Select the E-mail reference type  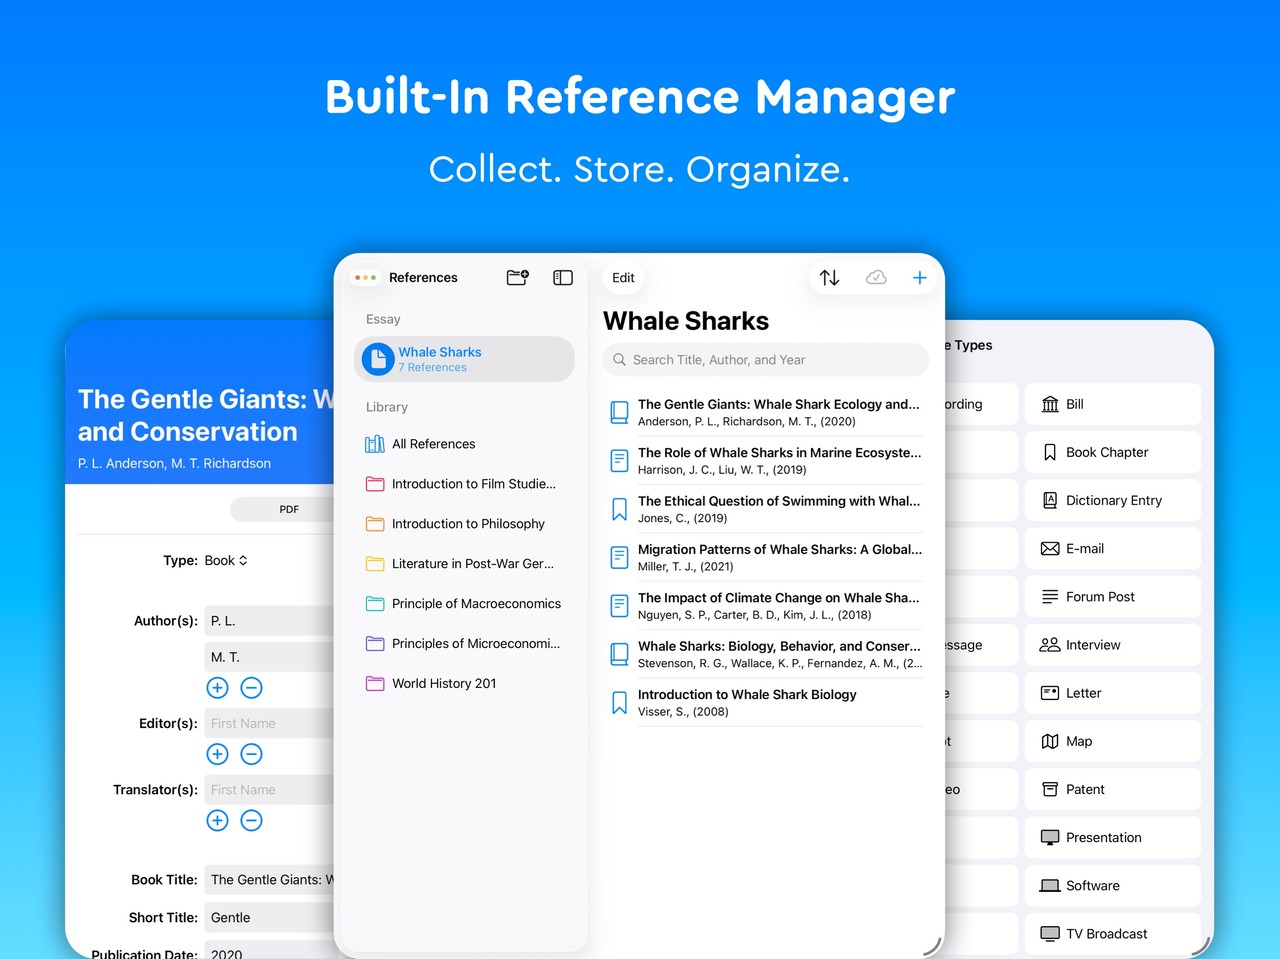[x=1113, y=548]
